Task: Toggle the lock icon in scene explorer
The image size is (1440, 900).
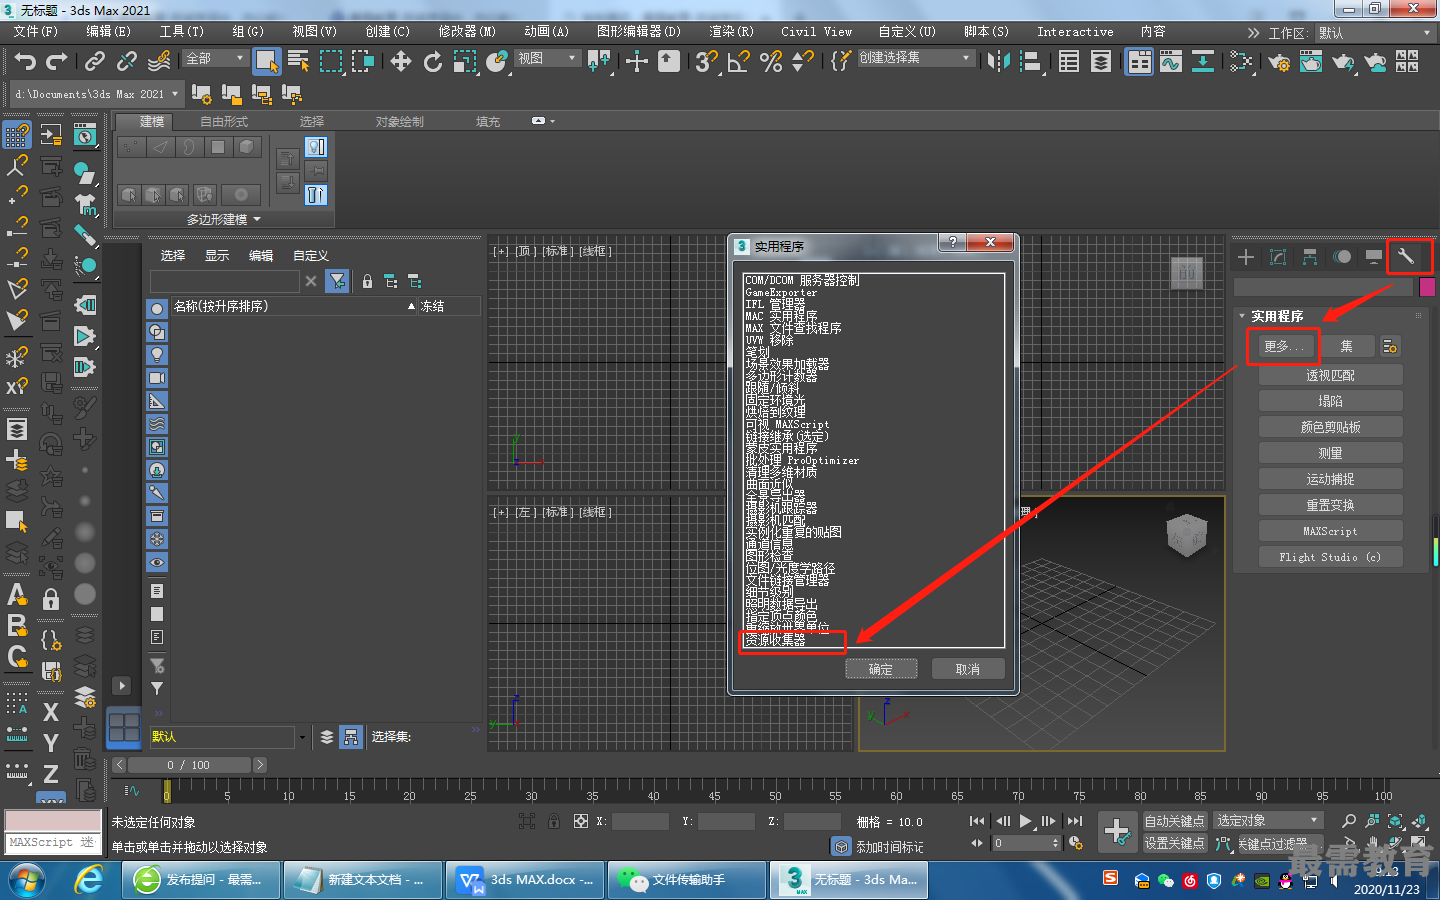Action: click(x=367, y=281)
